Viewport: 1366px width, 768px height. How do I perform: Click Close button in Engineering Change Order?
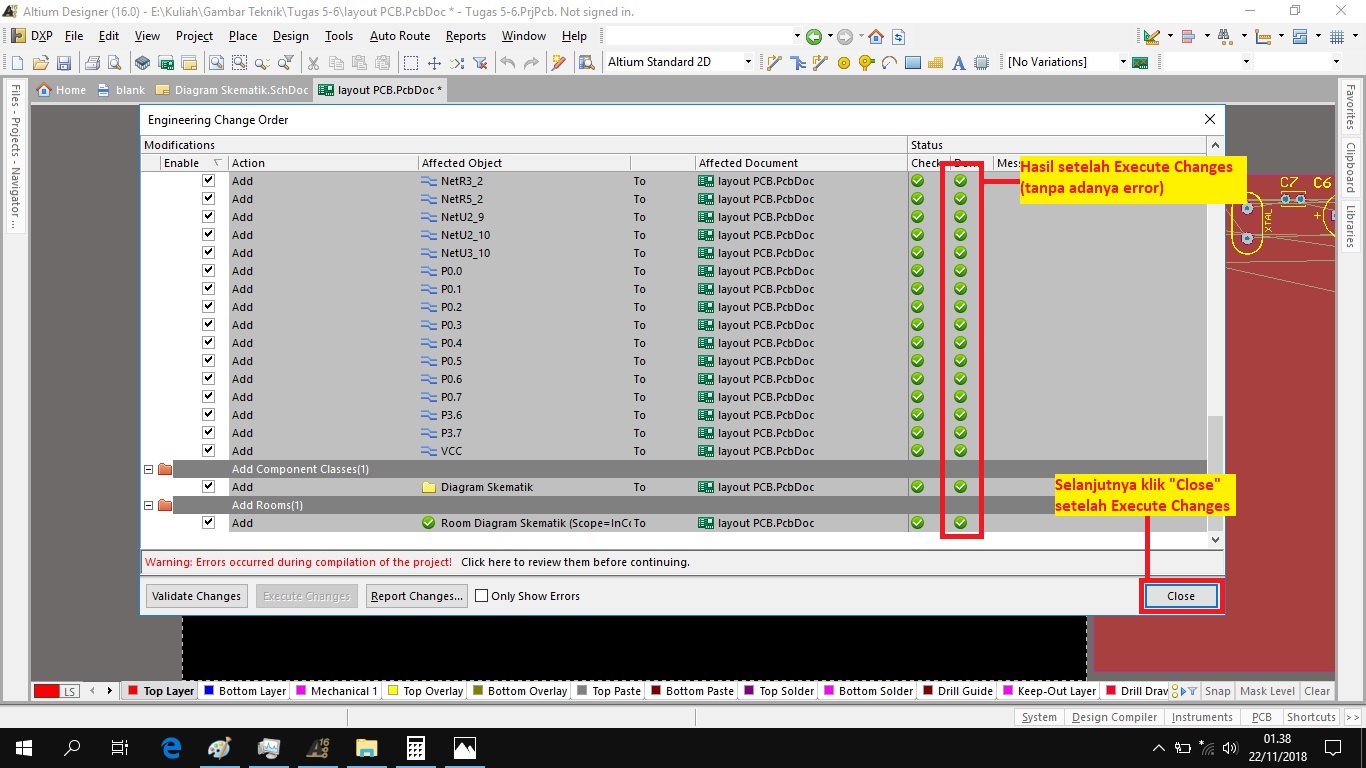coord(1181,596)
